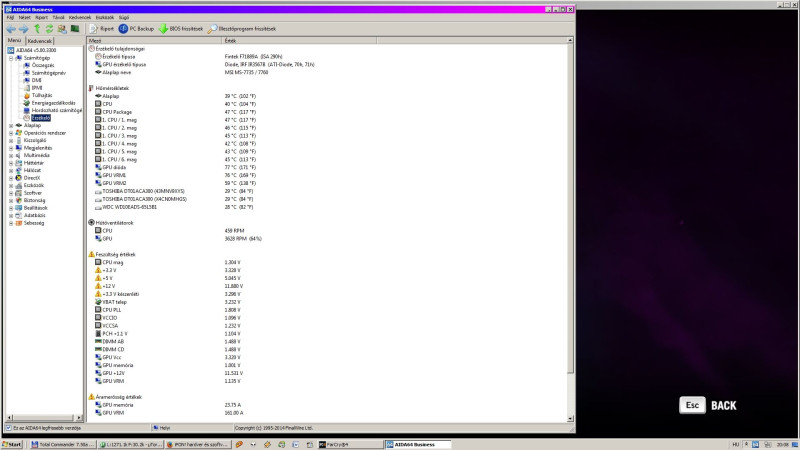800x450 pixels.
Task: Click the Mező column header
Action: pyautogui.click(x=154, y=40)
